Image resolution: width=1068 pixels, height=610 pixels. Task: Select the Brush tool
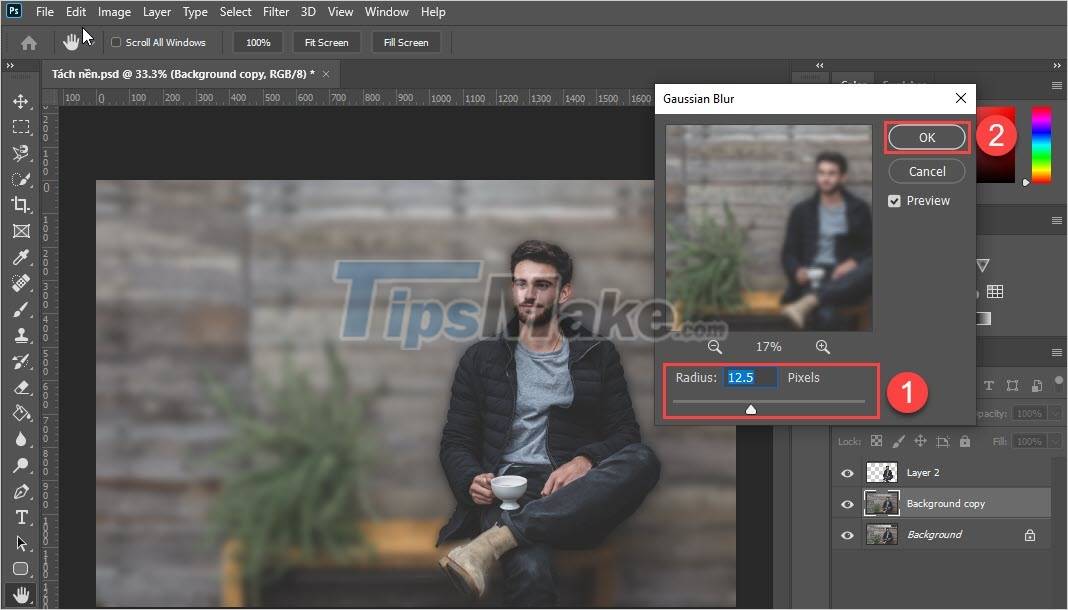pos(20,309)
